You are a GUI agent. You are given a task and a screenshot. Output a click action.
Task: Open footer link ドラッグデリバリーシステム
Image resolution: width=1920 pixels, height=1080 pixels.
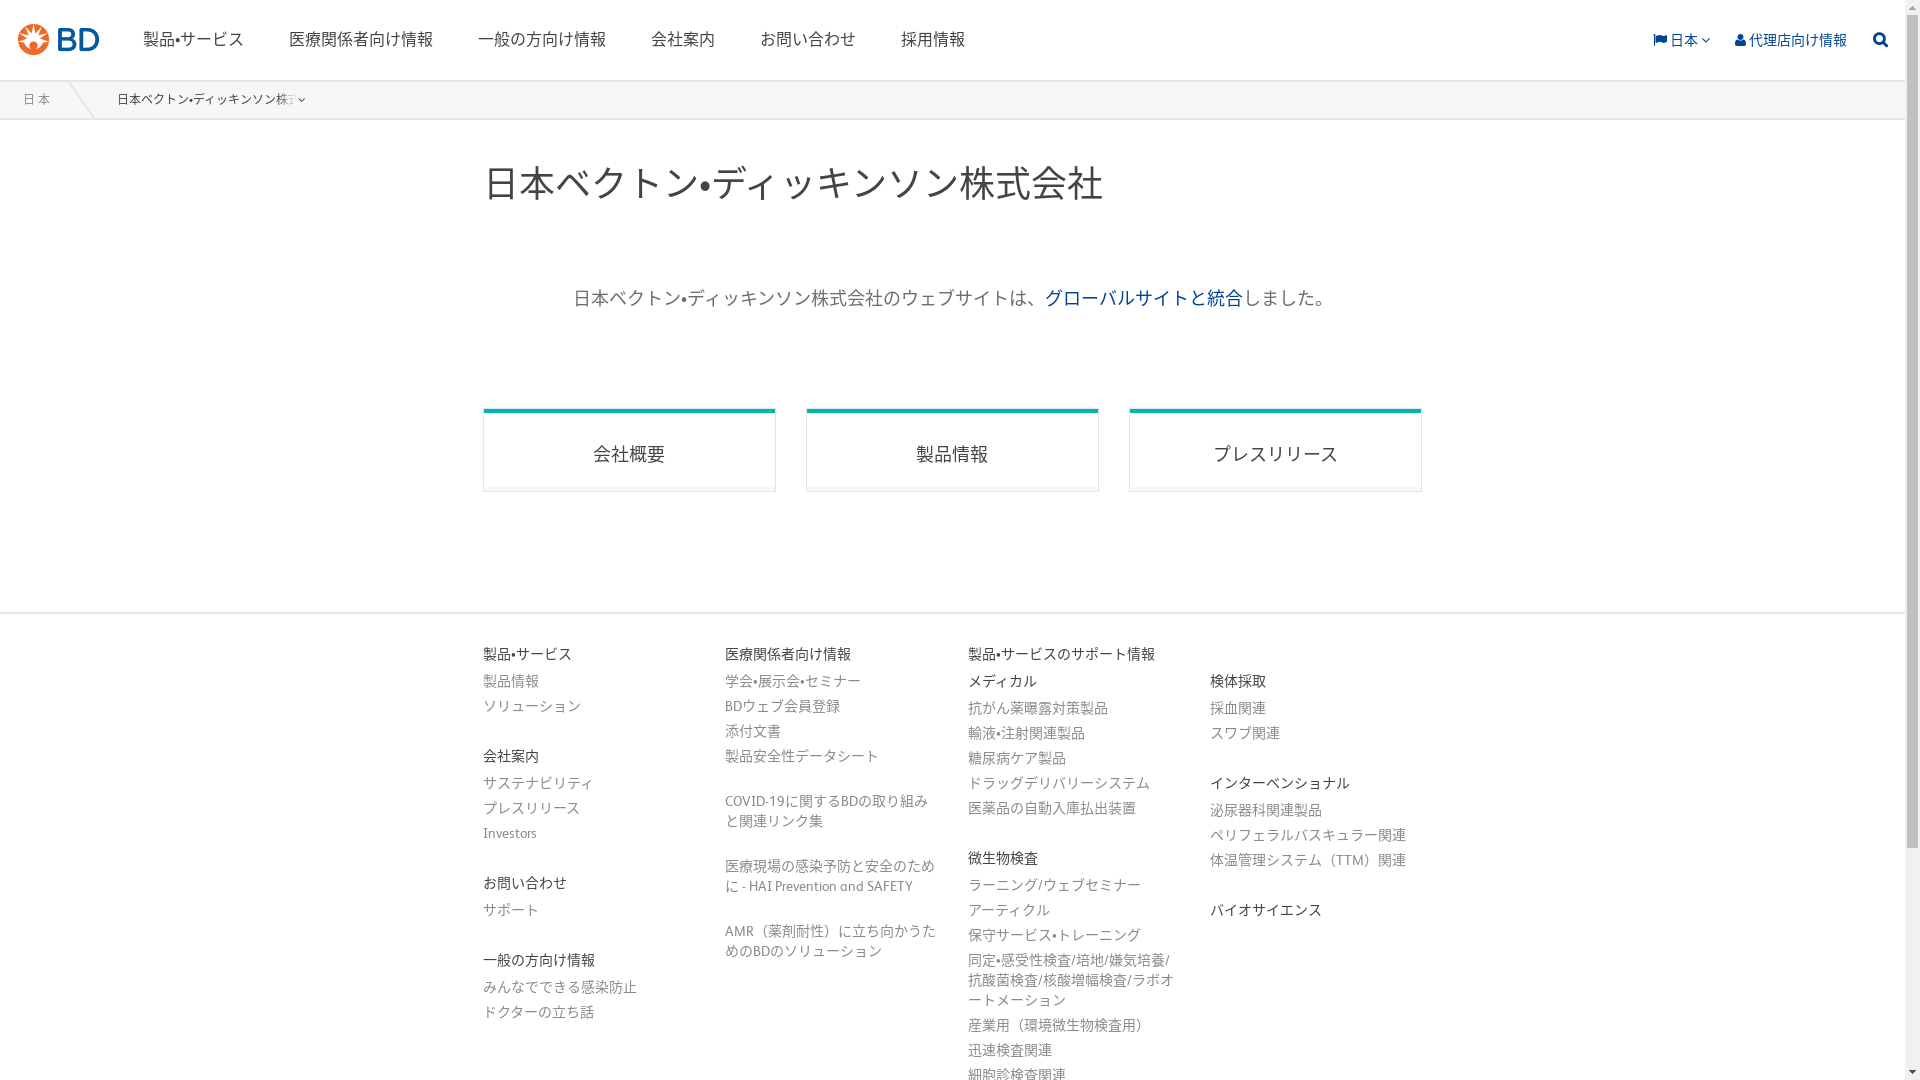tap(1059, 783)
